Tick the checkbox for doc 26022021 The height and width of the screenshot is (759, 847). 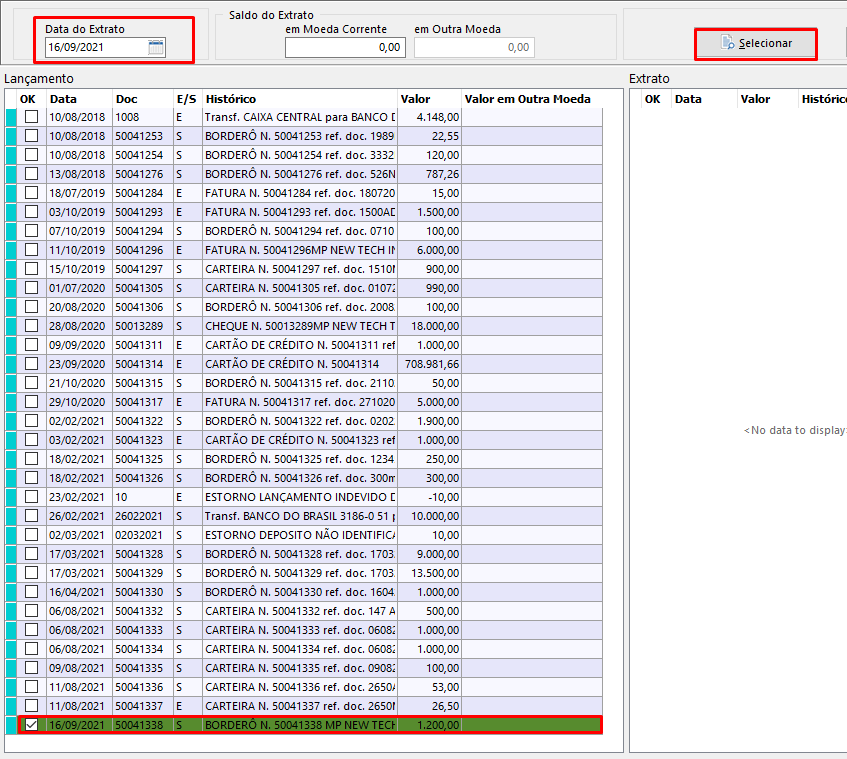[31, 515]
